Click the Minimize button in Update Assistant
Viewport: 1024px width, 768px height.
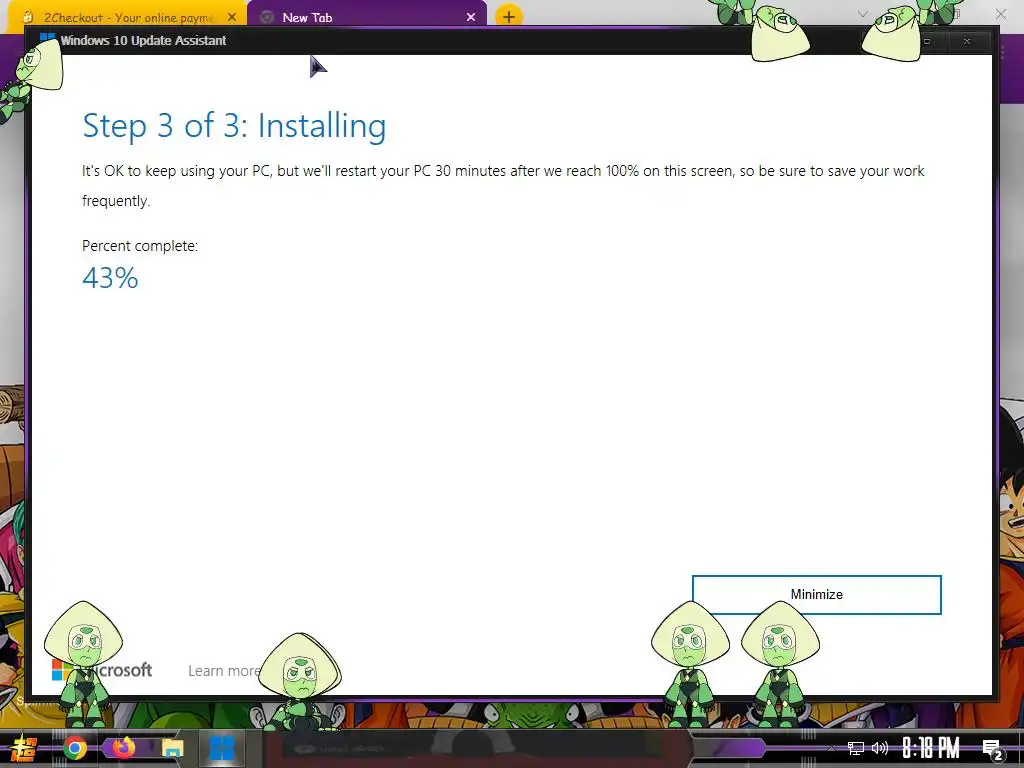click(816, 594)
